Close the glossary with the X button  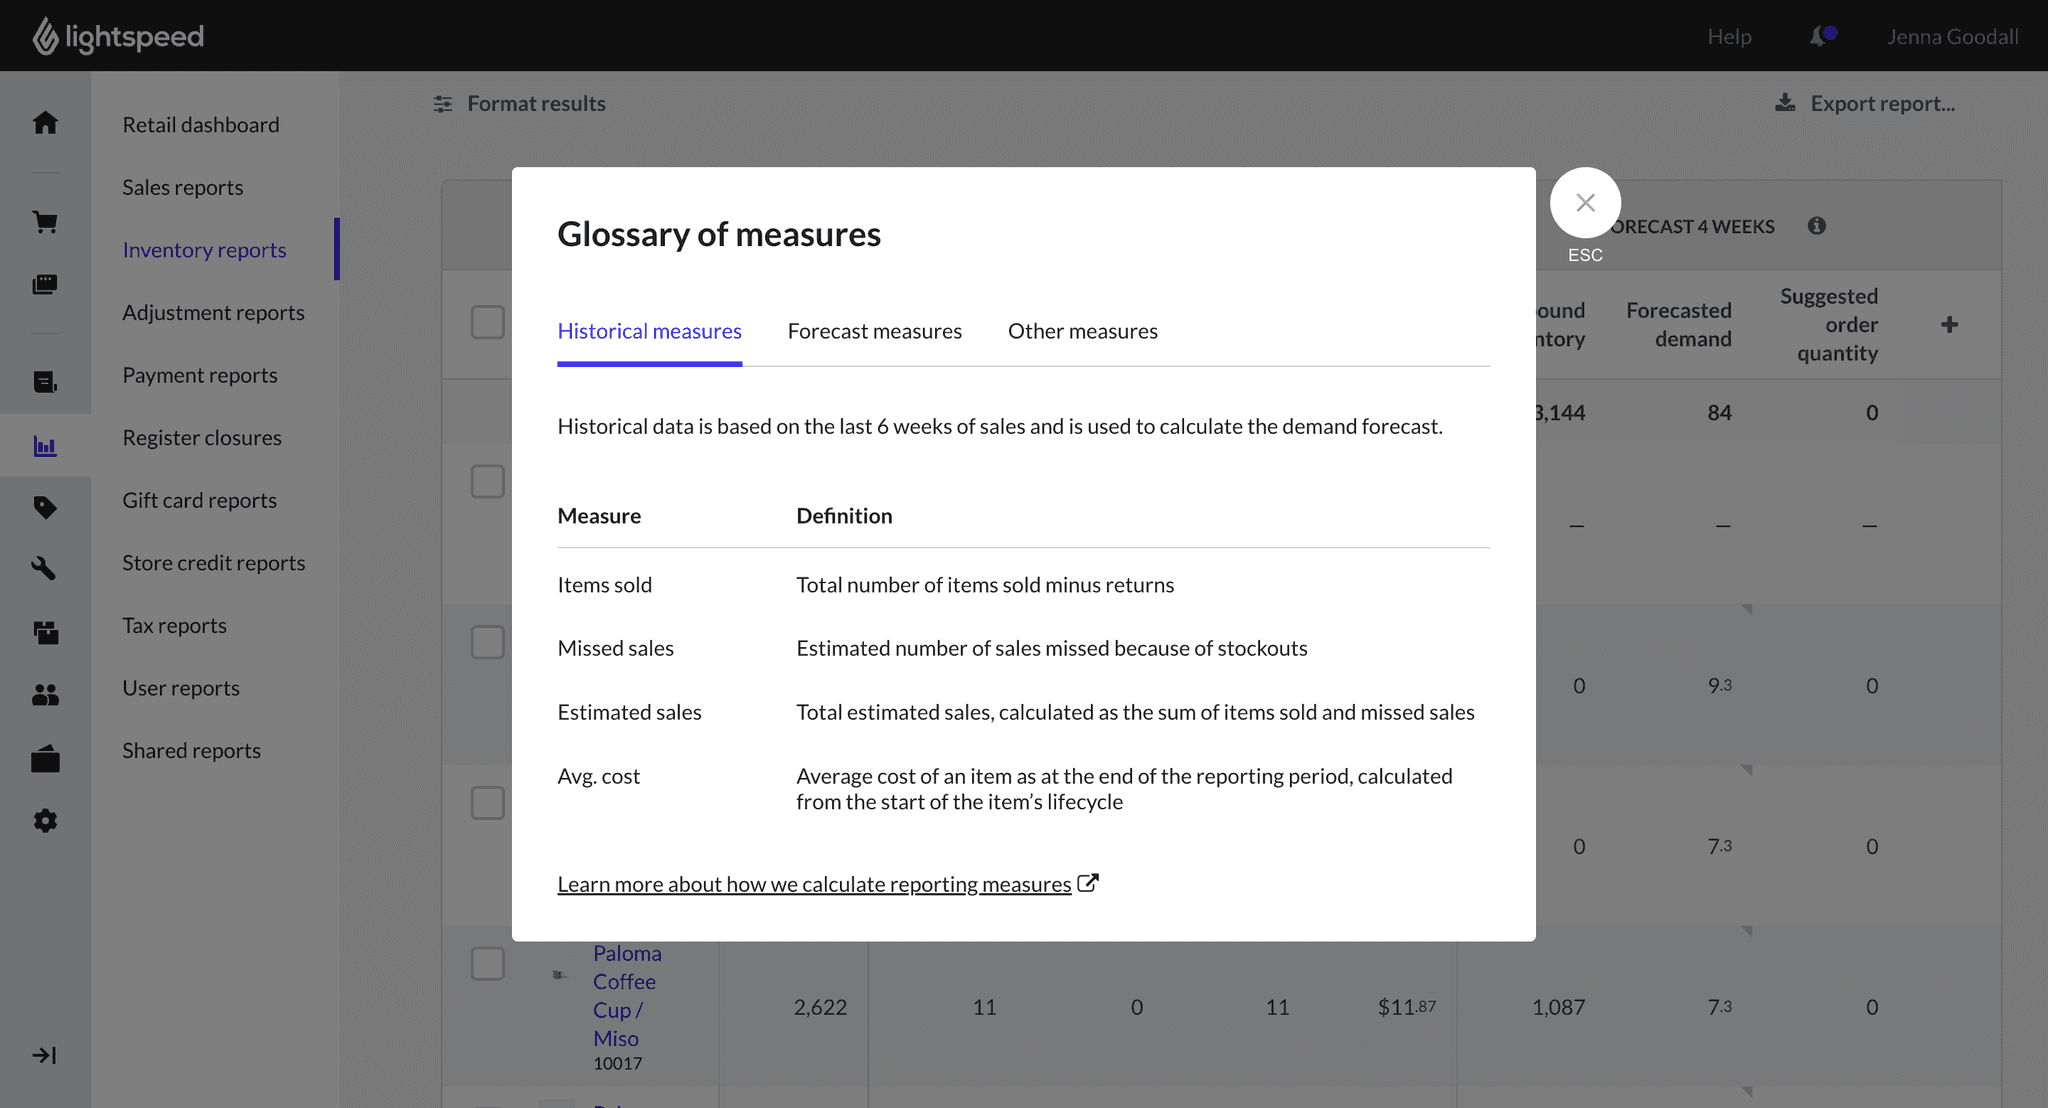pyautogui.click(x=1585, y=203)
